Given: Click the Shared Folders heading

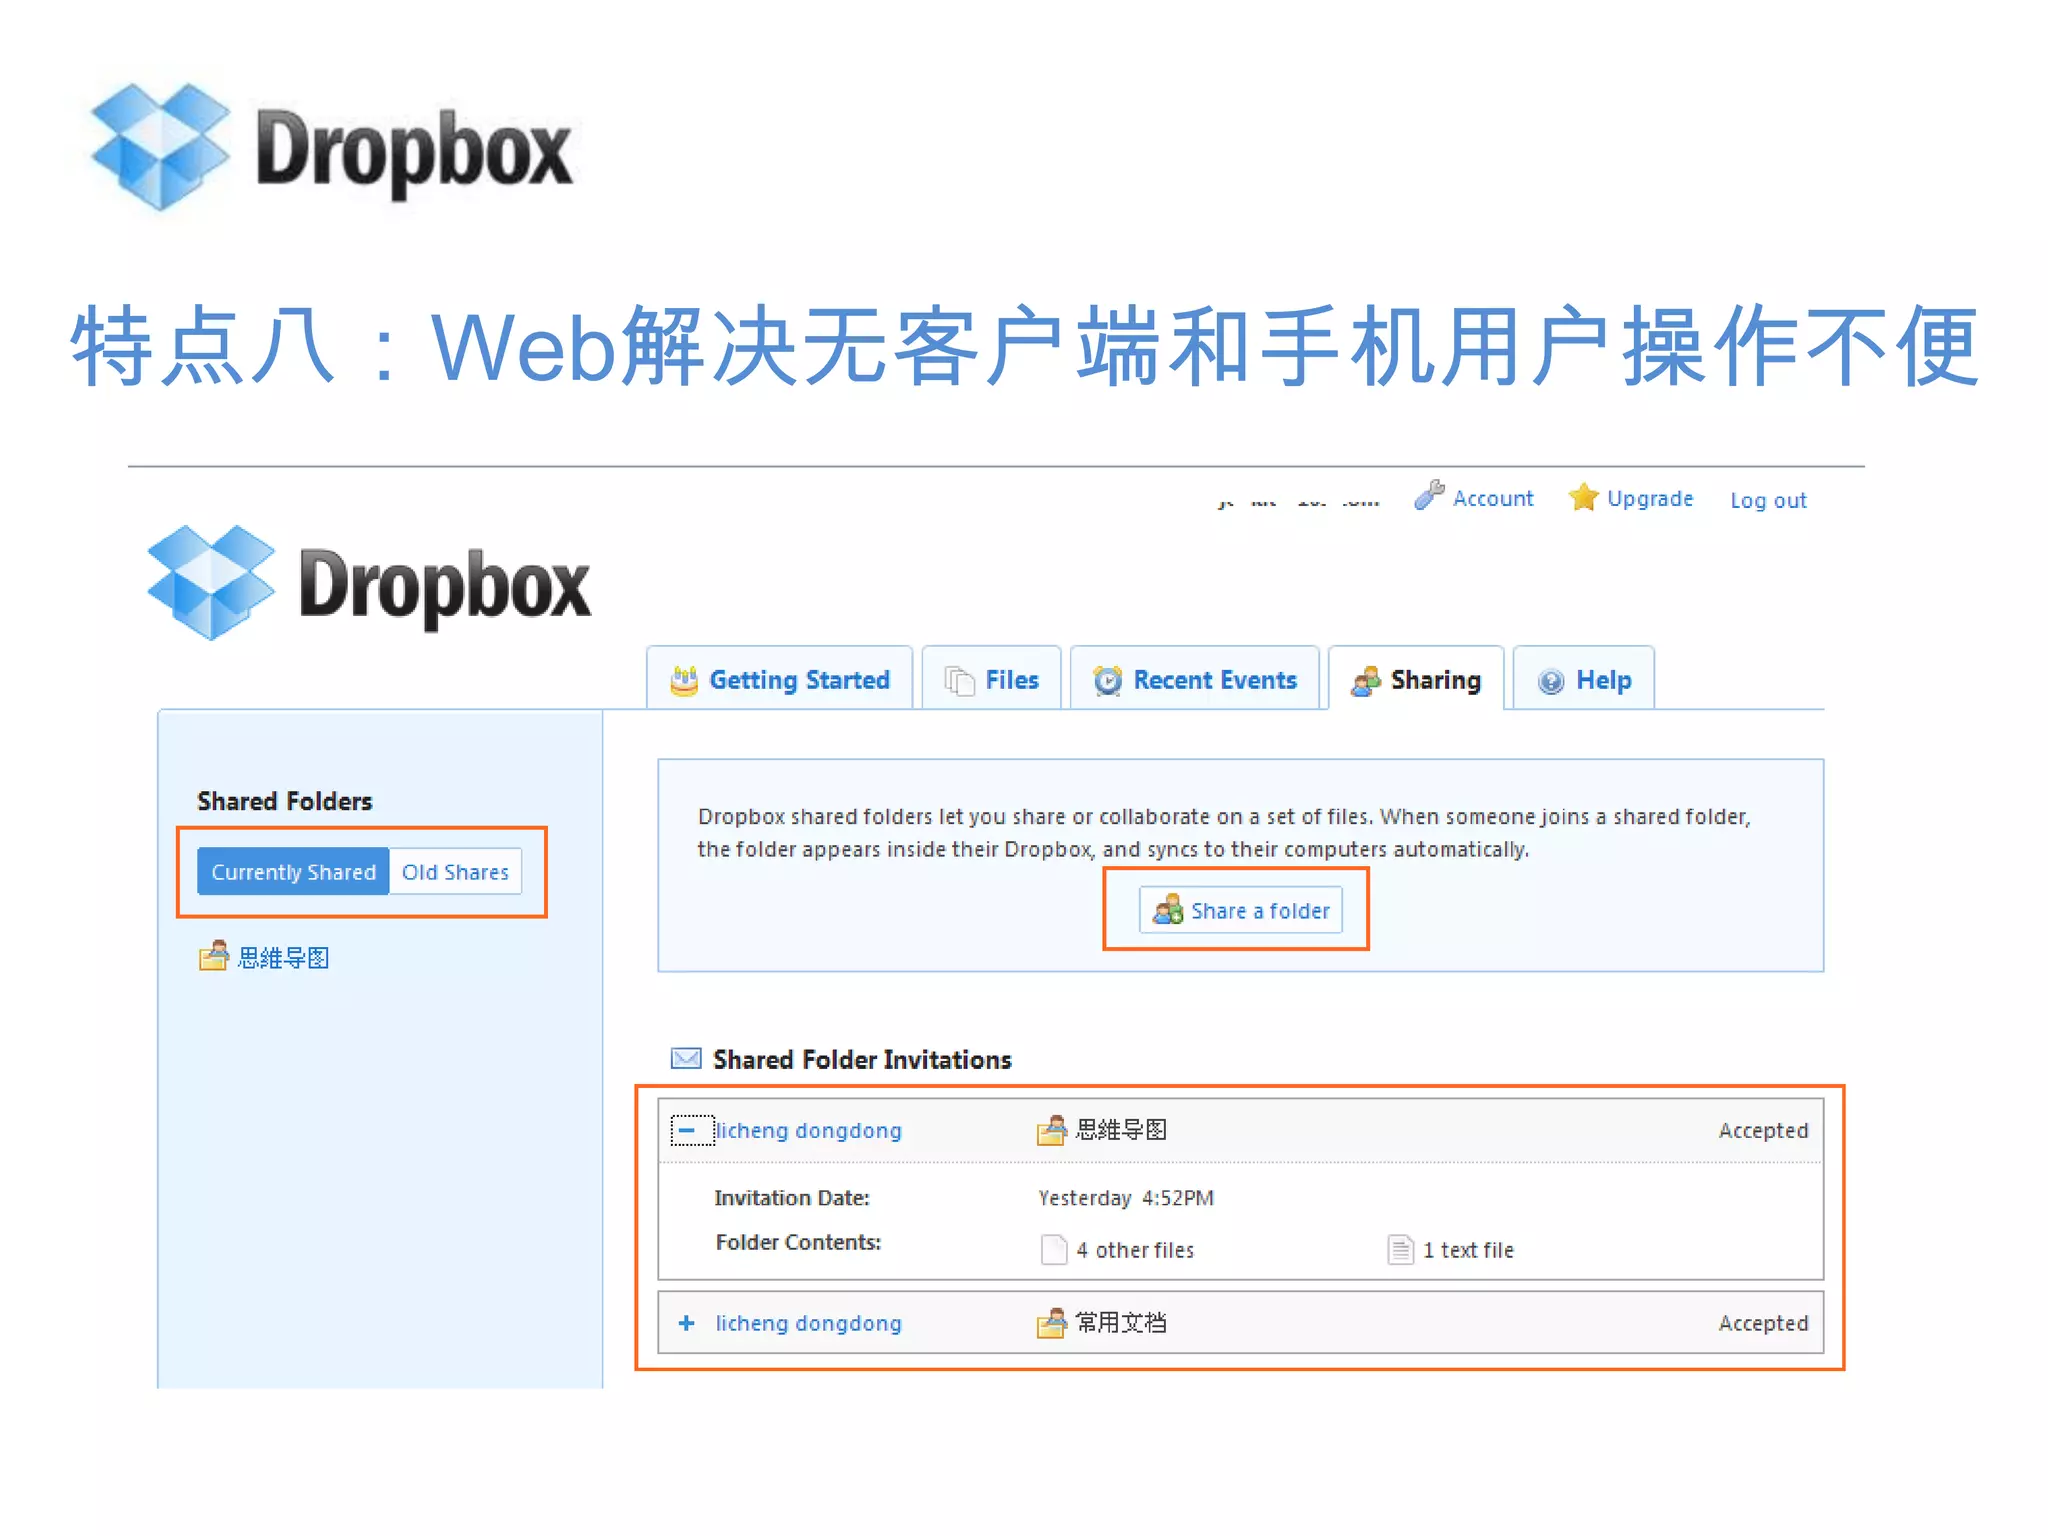Looking at the screenshot, I should (x=285, y=801).
